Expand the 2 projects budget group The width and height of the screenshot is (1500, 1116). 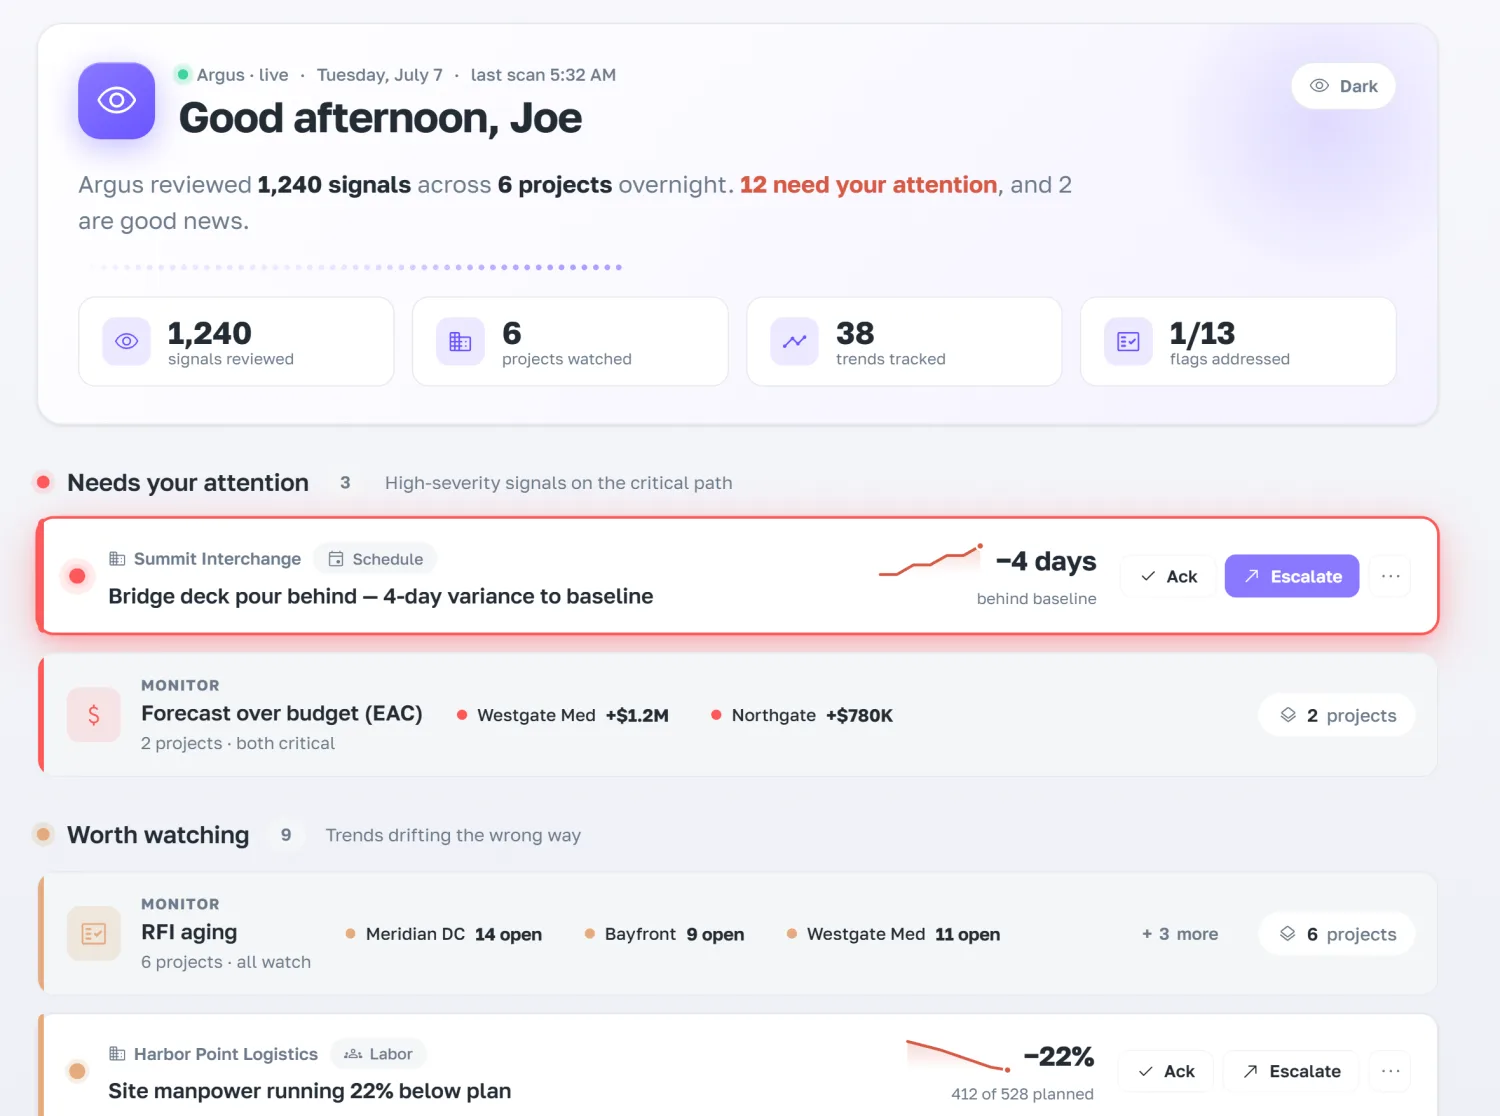point(1337,715)
